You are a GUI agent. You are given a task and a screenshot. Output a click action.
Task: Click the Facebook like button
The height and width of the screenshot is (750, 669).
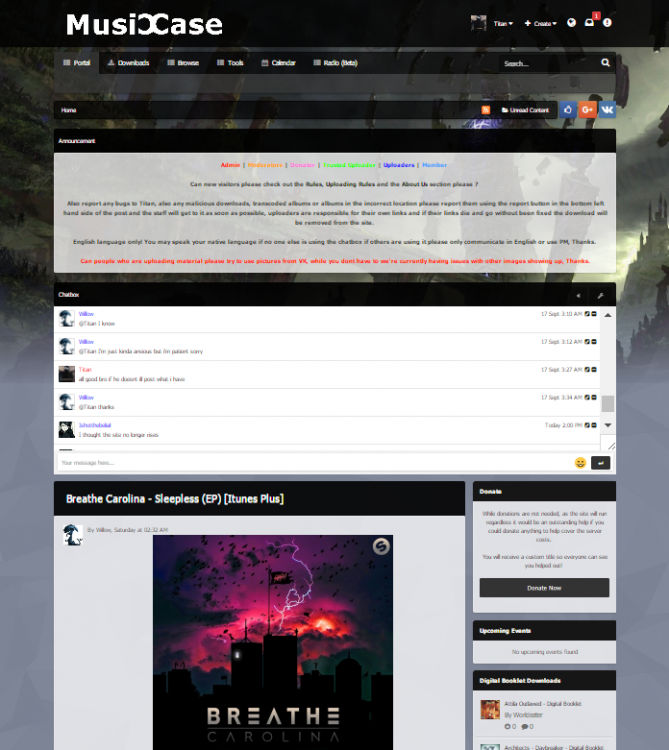coord(568,110)
